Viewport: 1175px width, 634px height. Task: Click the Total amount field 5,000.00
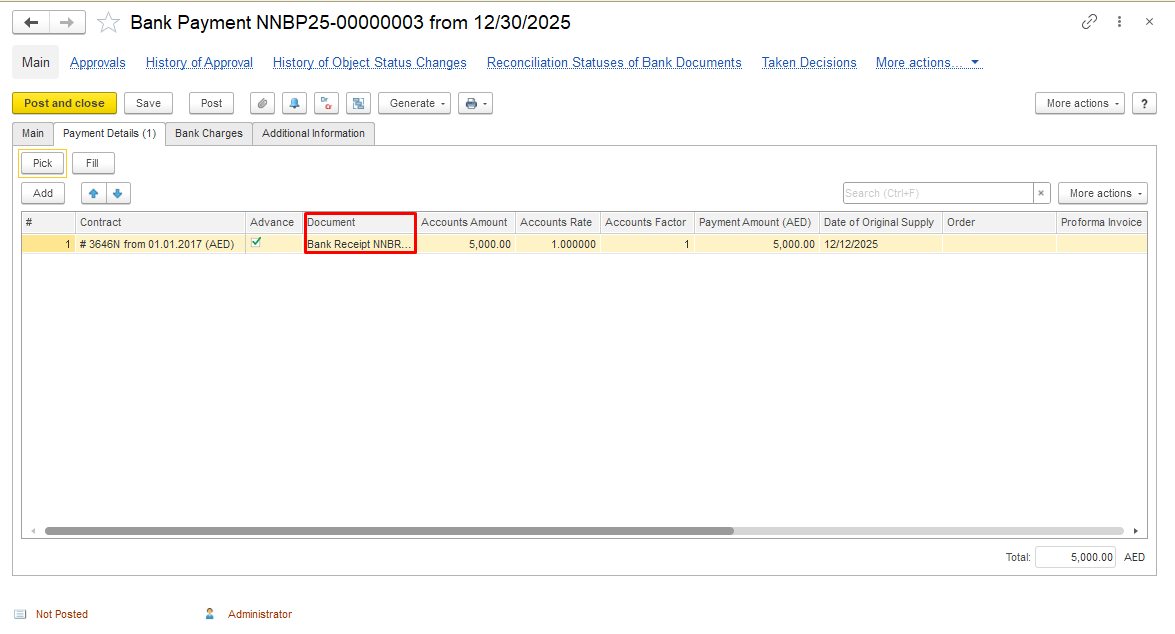1075,557
